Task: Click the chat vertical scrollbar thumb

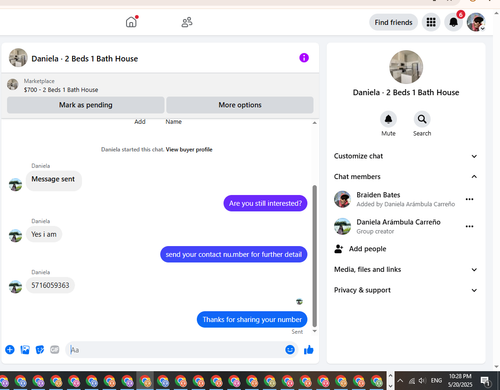Action: (314, 256)
